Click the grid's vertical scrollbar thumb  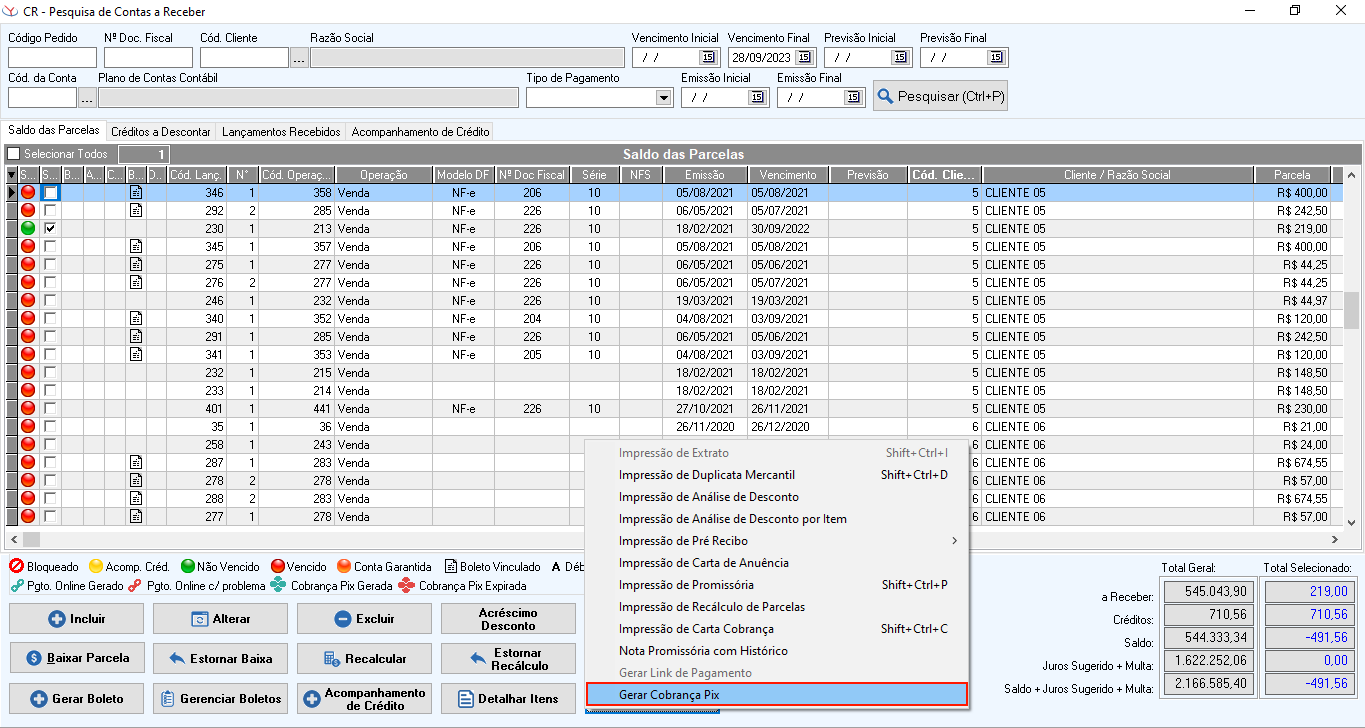[1351, 310]
